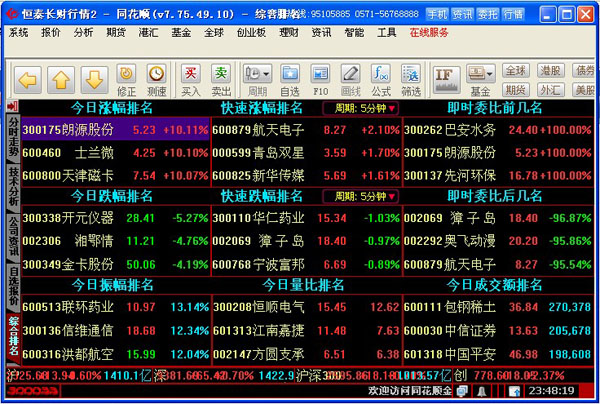Click the 债券 toolbar button
600x404 pixels.
(x=584, y=70)
